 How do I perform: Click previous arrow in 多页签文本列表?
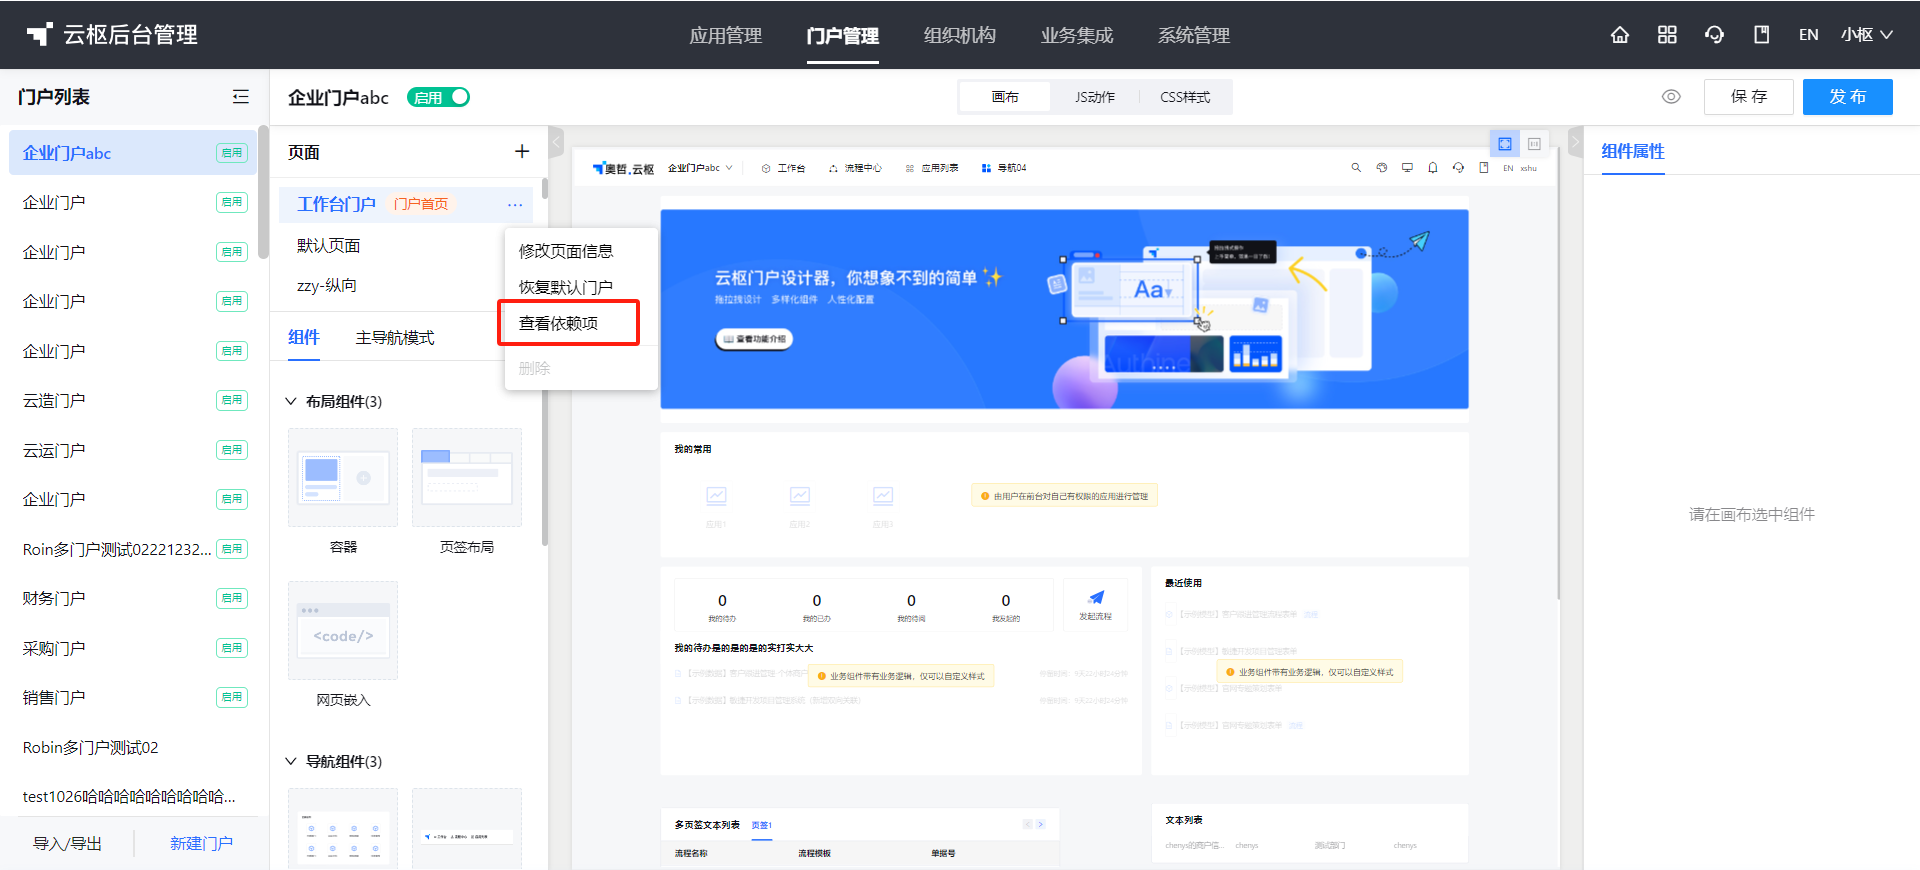[1027, 824]
